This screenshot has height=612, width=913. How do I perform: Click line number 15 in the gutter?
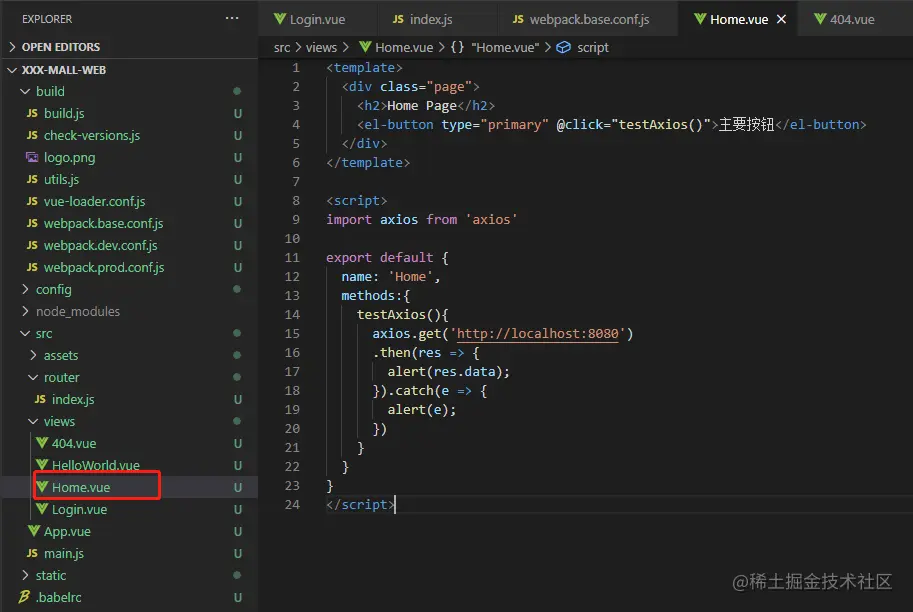tap(292, 333)
